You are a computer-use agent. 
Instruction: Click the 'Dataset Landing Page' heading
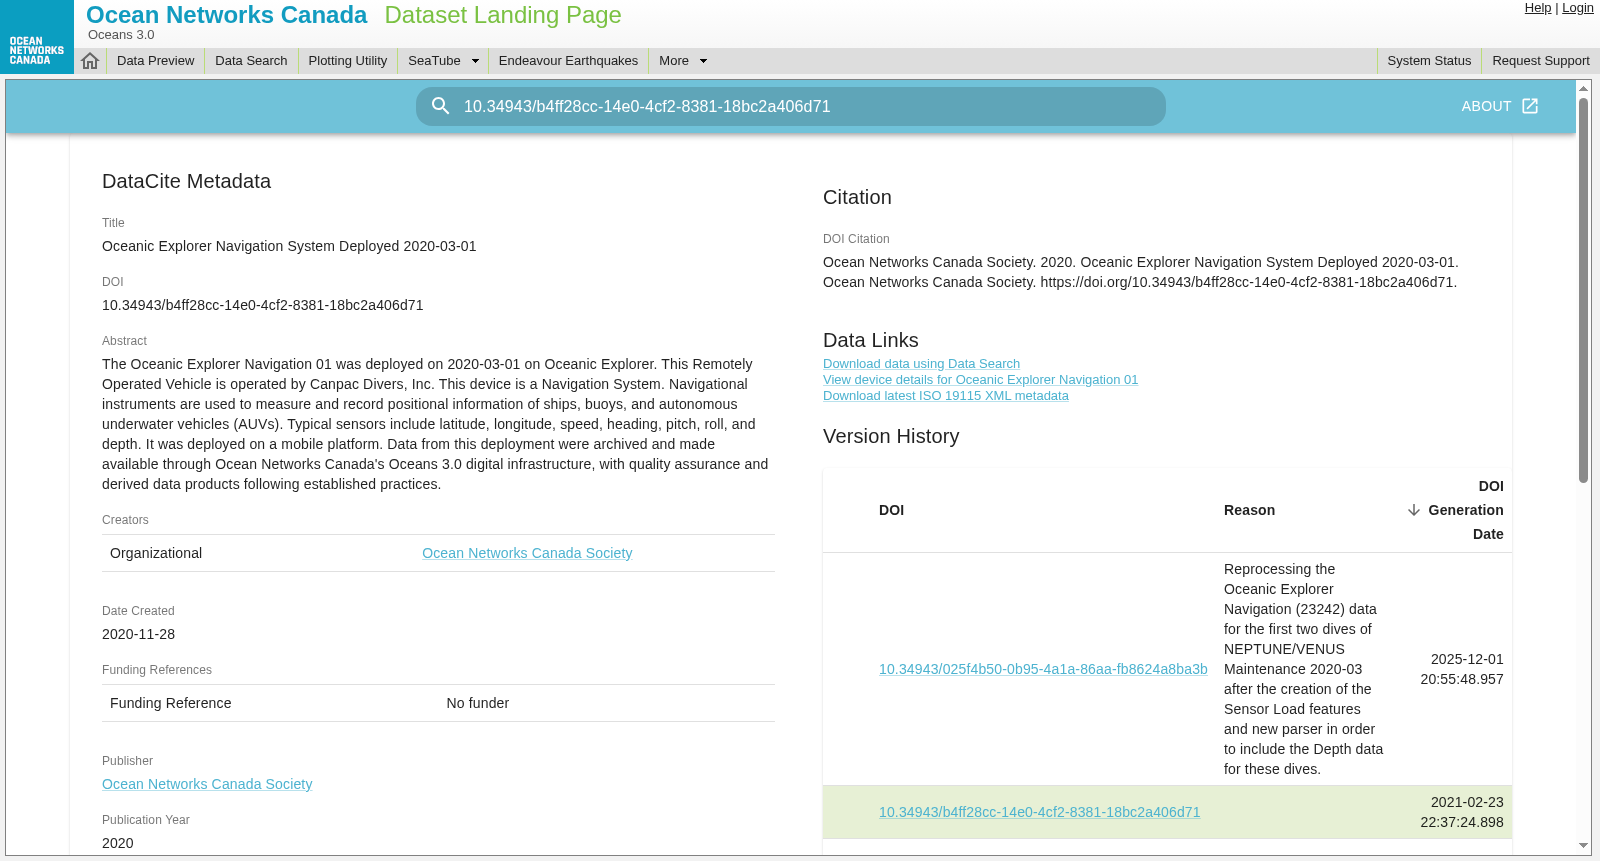tap(503, 15)
